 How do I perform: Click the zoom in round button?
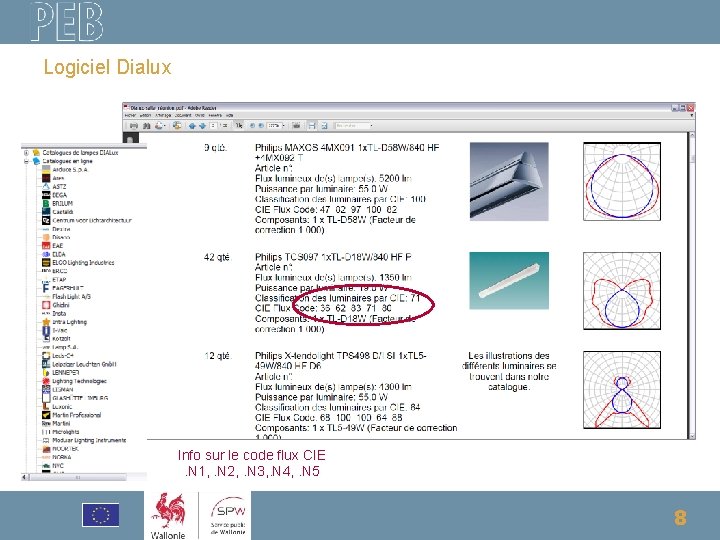tap(261, 125)
